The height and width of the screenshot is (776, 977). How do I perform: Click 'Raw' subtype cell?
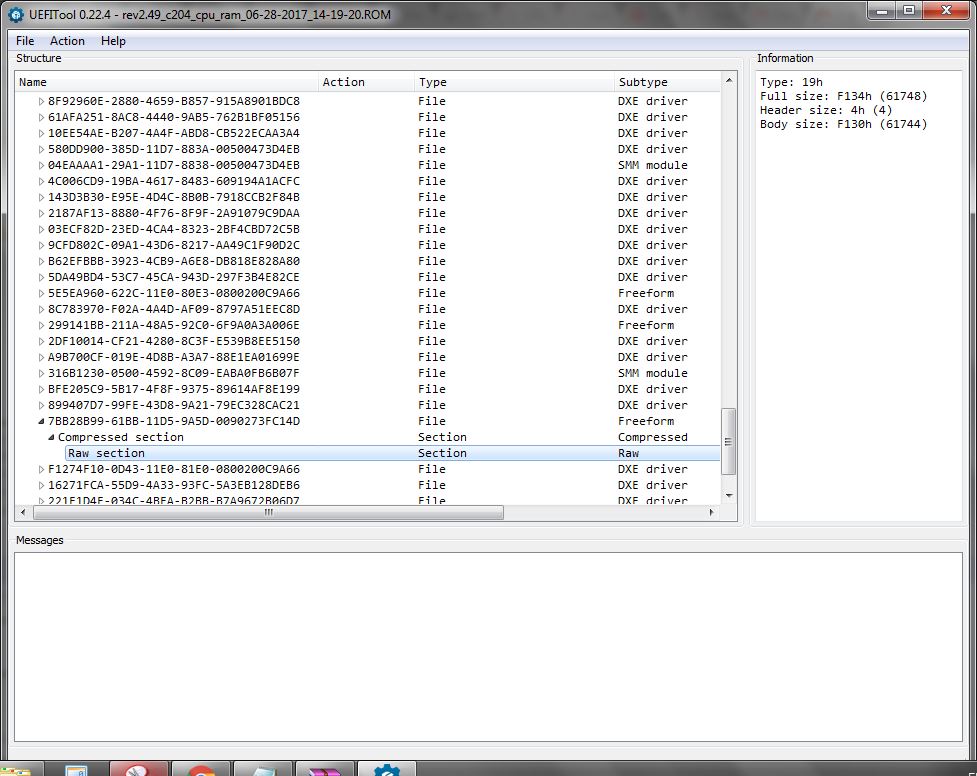click(x=628, y=453)
